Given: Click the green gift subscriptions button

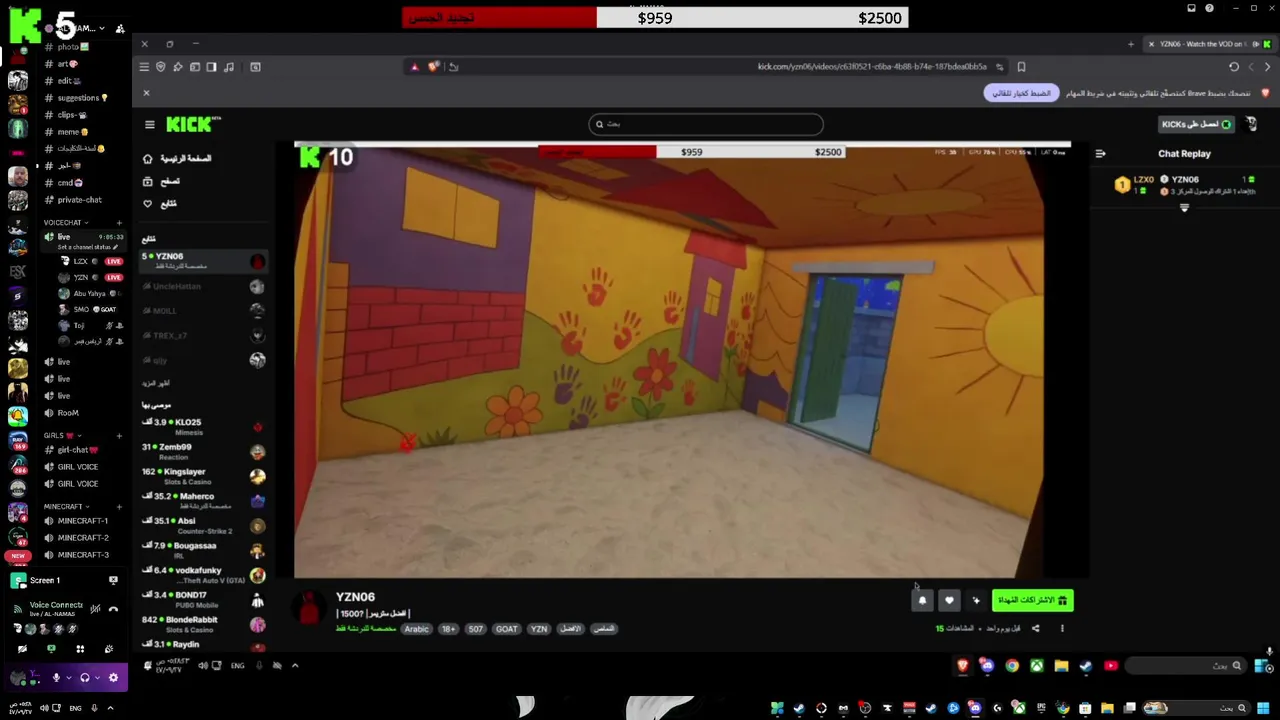Looking at the screenshot, I should (x=1033, y=600).
